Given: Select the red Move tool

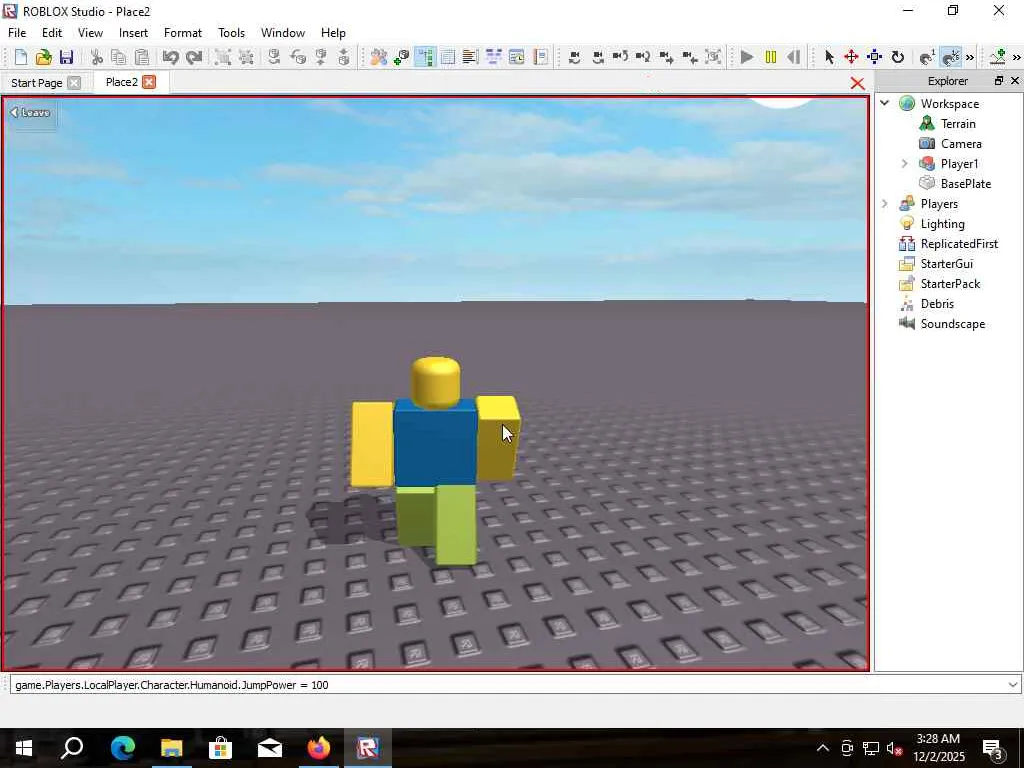Looking at the screenshot, I should pyautogui.click(x=851, y=57).
